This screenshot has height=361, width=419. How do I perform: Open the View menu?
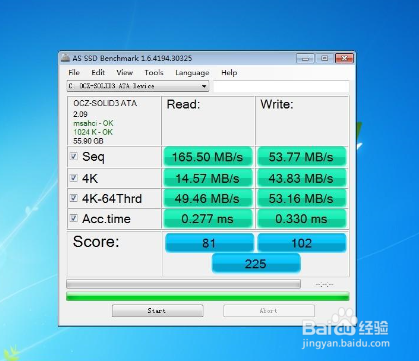click(124, 73)
